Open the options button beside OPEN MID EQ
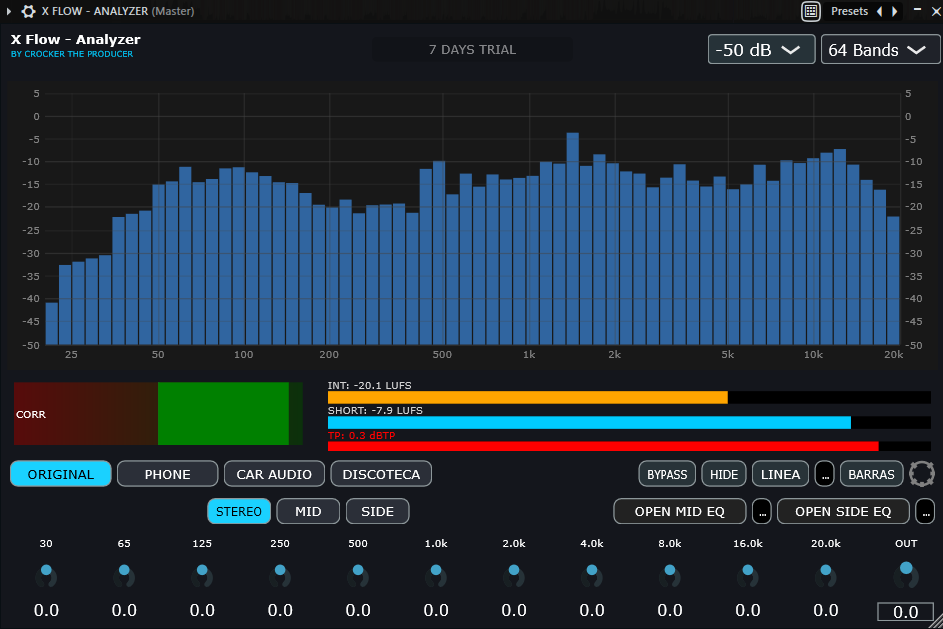 [762, 511]
